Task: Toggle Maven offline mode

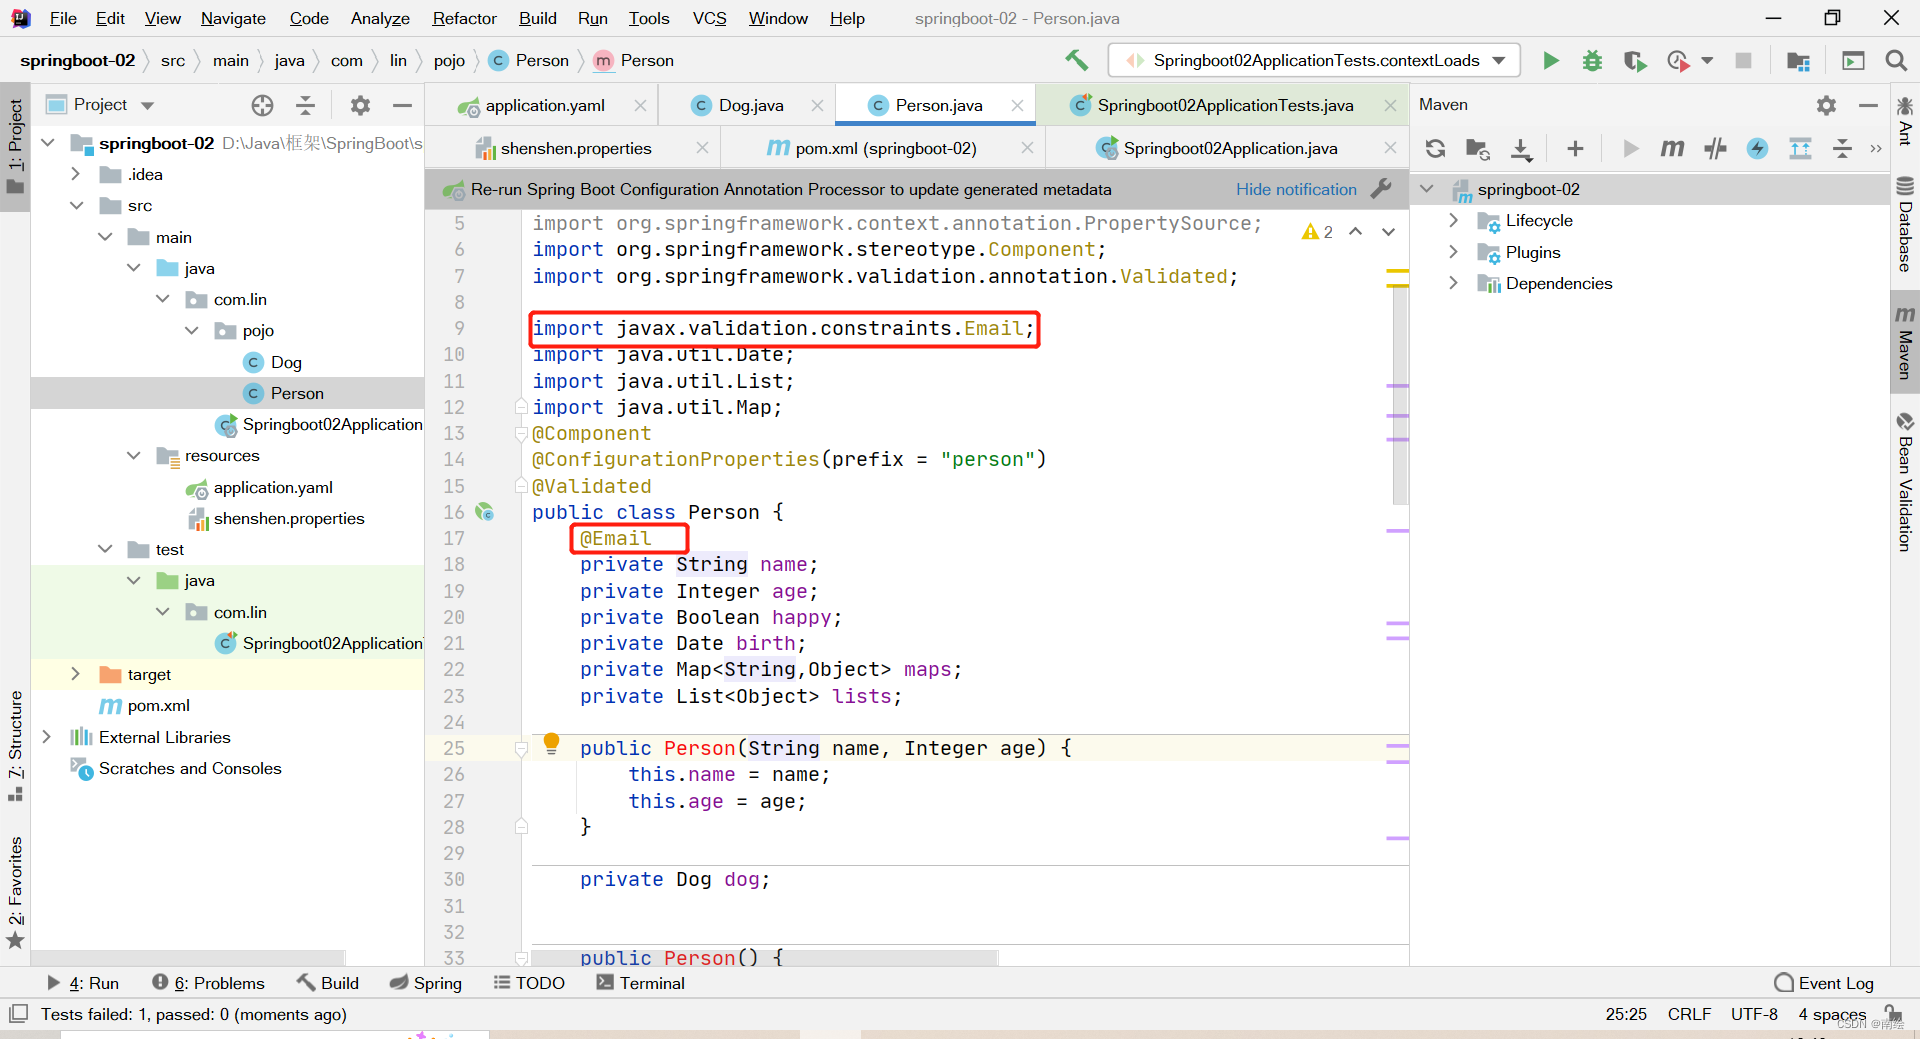Action: 1715,148
